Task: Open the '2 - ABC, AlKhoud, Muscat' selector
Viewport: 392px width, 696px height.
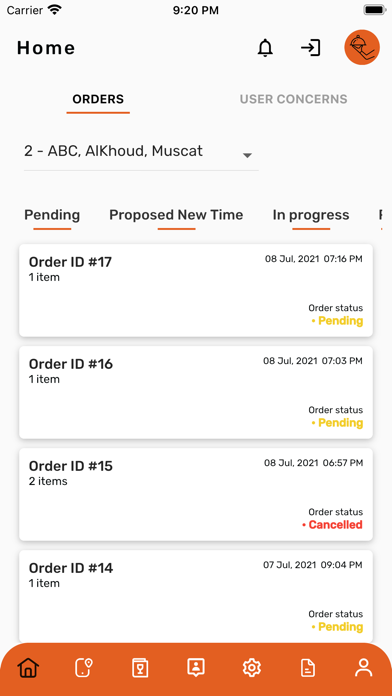Action: [141, 151]
